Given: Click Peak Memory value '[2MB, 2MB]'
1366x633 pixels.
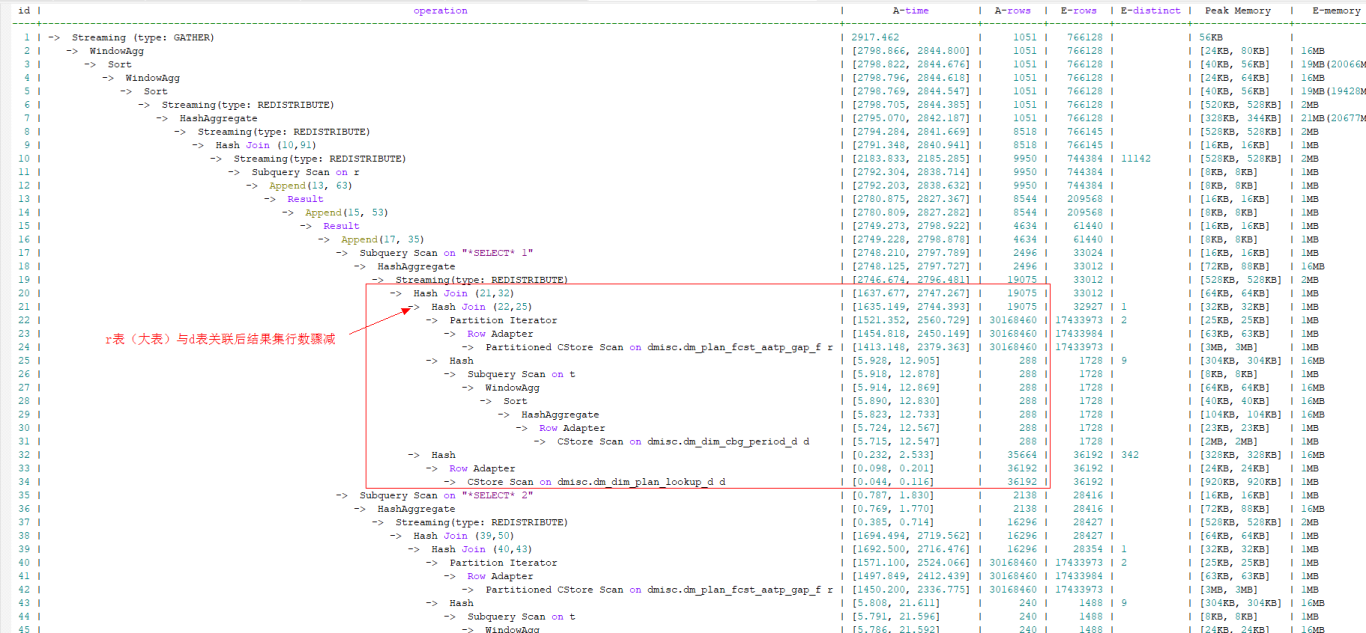Looking at the screenshot, I should [1230, 442].
